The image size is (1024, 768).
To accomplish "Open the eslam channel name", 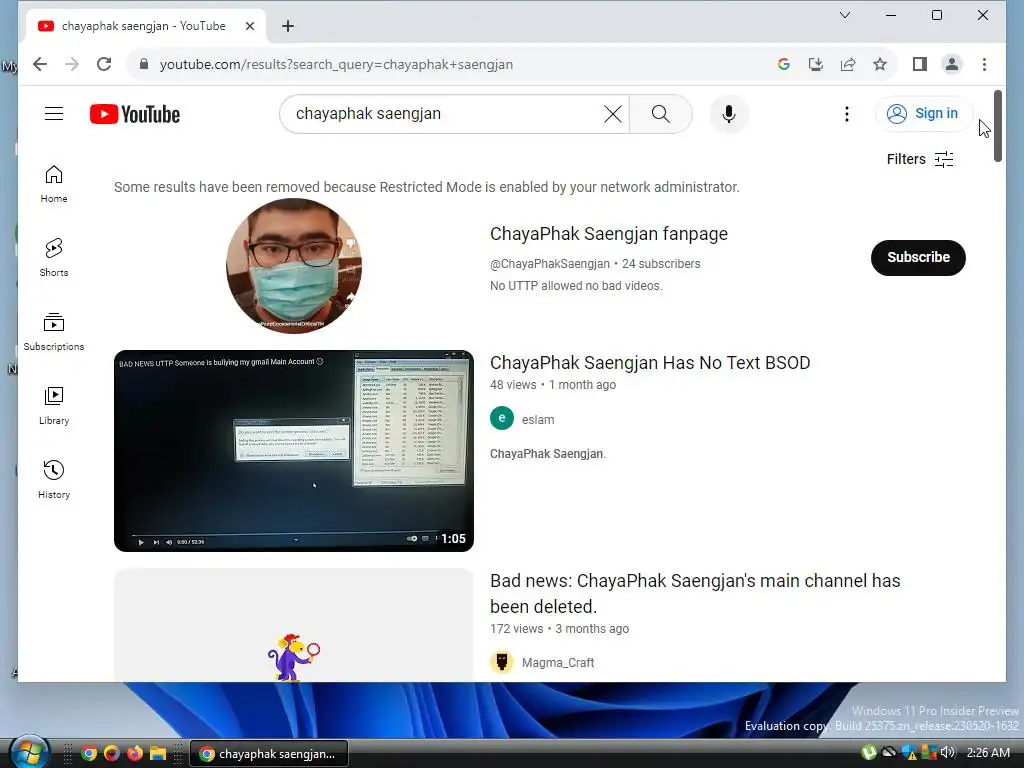I will (x=538, y=420).
